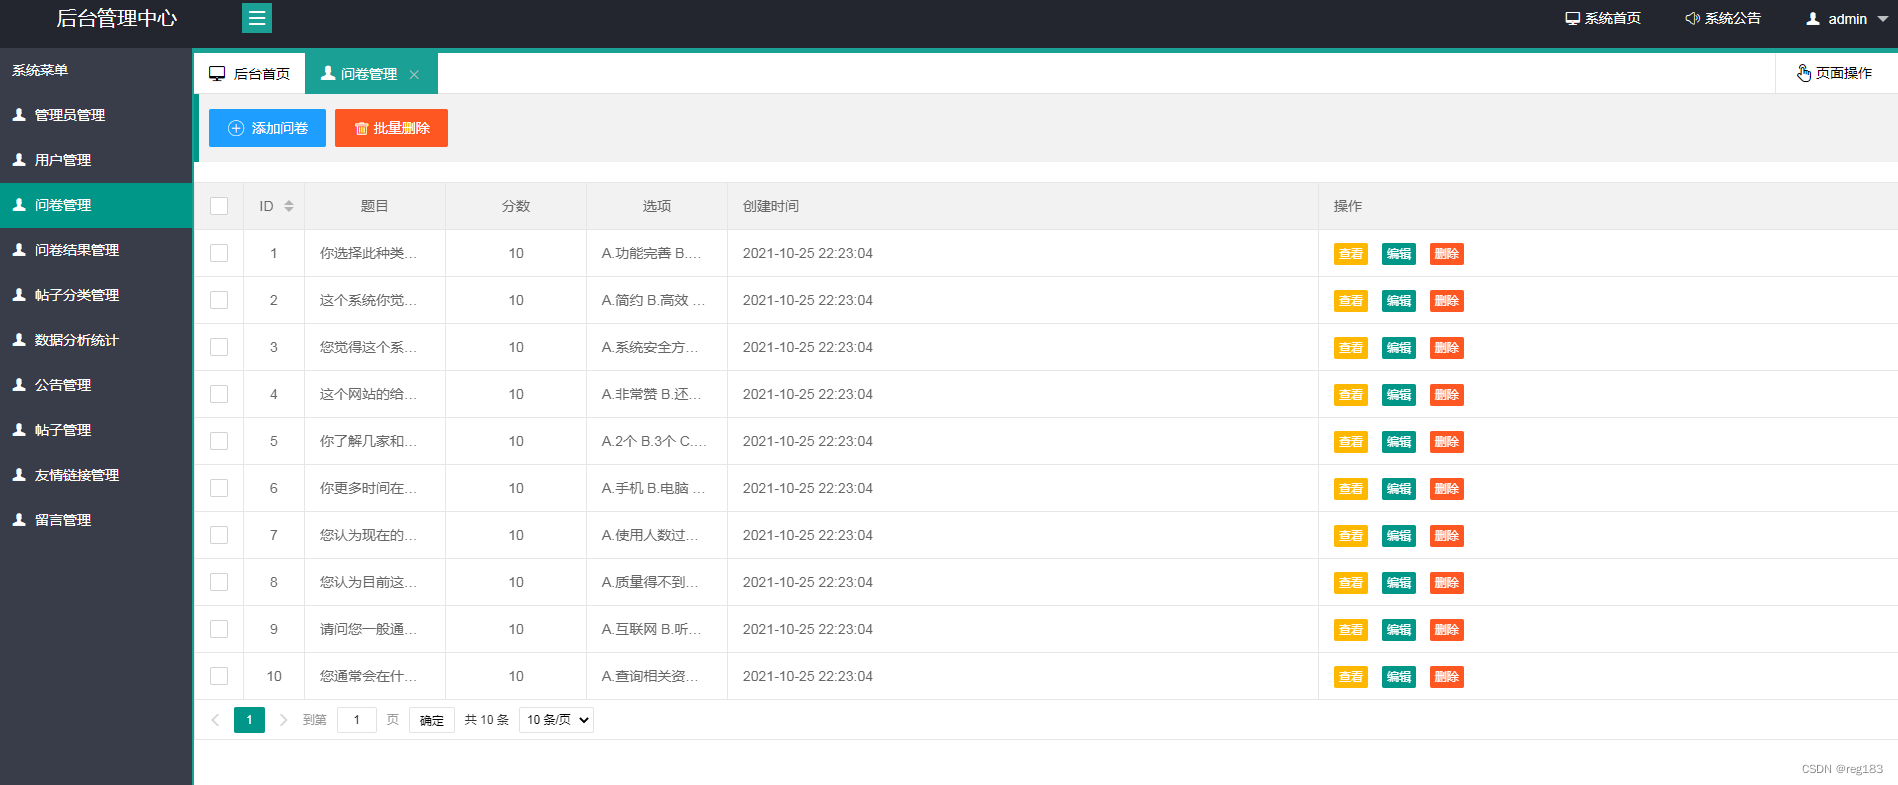Open 数据分析统计 in the sidebar menu
This screenshot has width=1898, height=785.
[96, 340]
